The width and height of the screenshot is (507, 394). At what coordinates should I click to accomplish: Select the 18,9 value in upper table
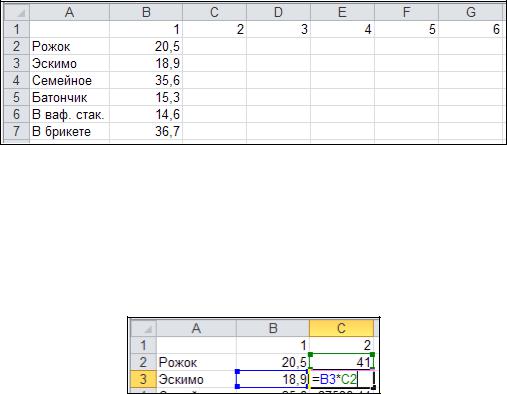click(x=146, y=63)
